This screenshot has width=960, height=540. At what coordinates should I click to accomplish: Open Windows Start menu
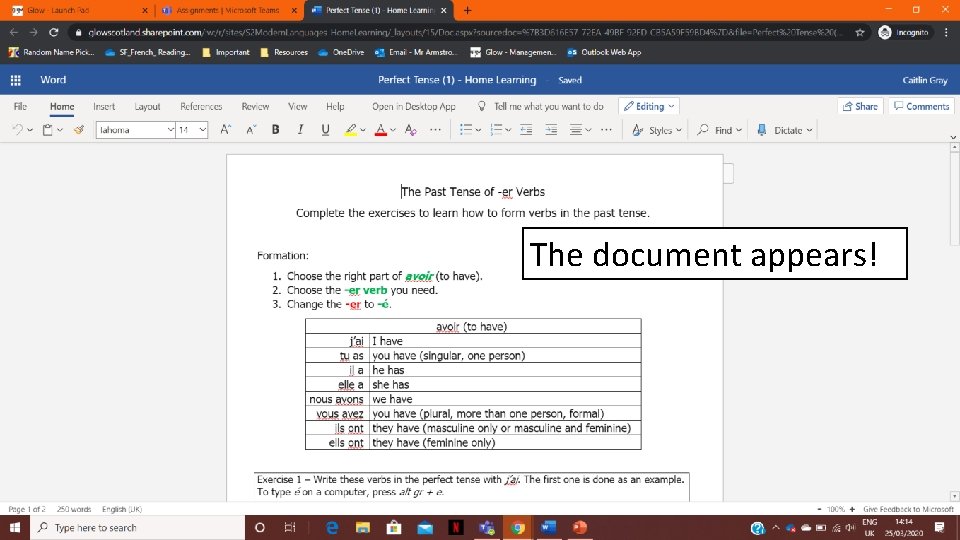pos(15,527)
